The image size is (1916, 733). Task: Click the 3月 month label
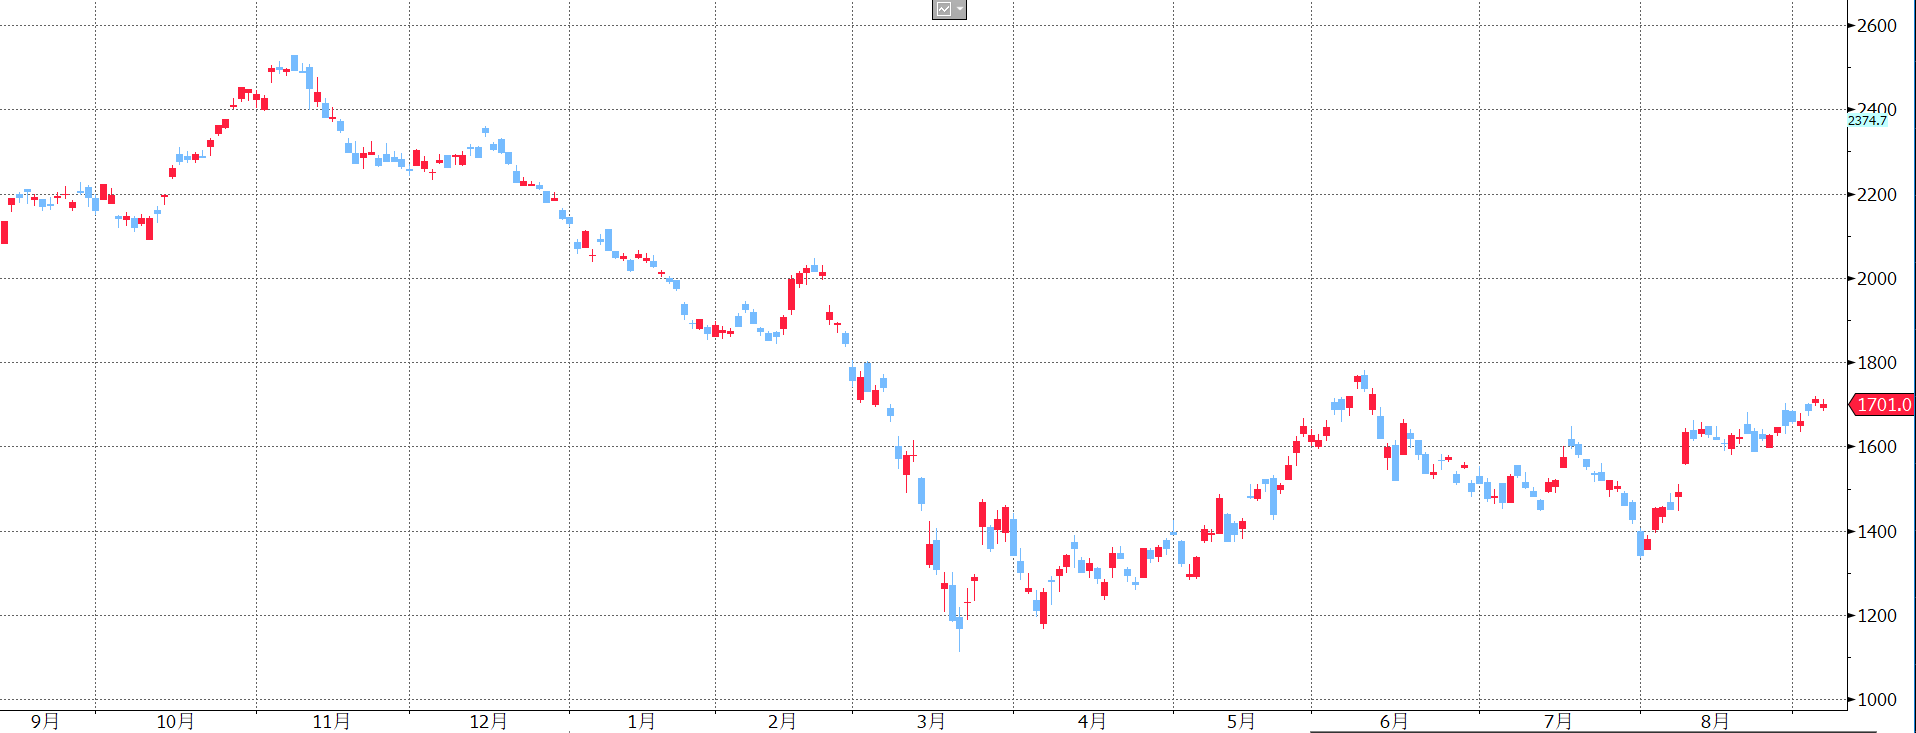click(931, 721)
